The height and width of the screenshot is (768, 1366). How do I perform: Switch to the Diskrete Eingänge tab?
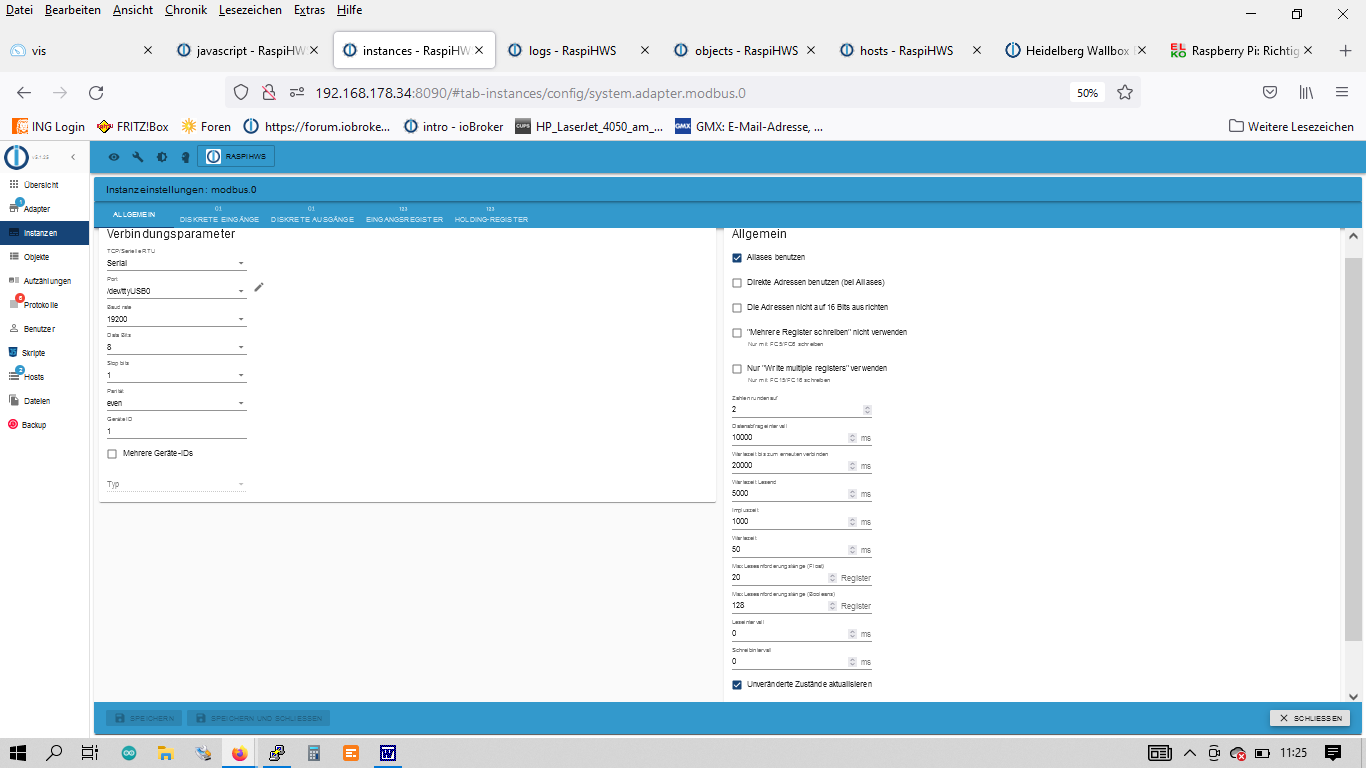pyautogui.click(x=219, y=215)
